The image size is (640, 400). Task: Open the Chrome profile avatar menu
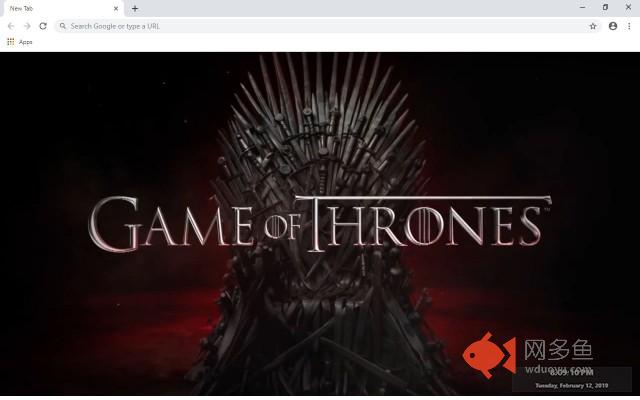tap(613, 26)
